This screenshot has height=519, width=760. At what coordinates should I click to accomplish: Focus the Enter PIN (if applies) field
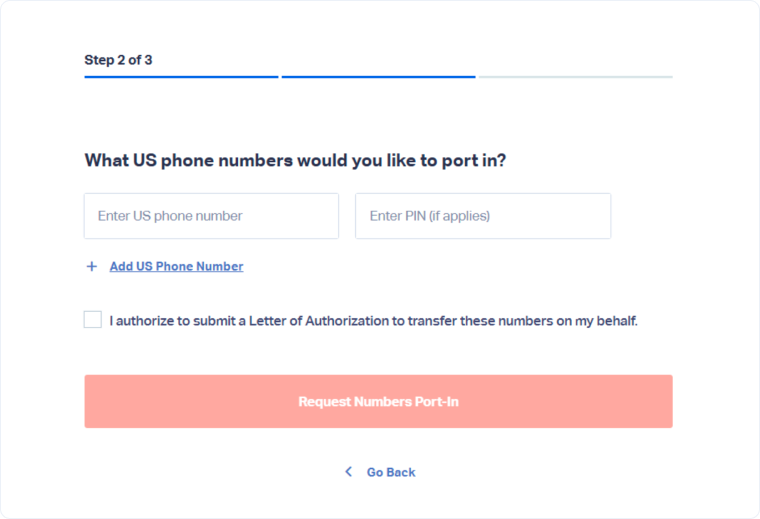482,216
